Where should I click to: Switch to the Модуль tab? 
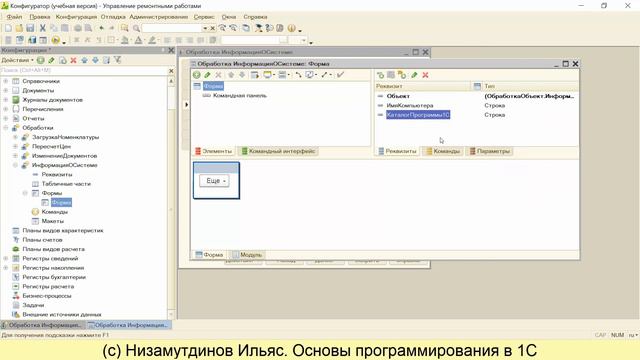tap(247, 255)
